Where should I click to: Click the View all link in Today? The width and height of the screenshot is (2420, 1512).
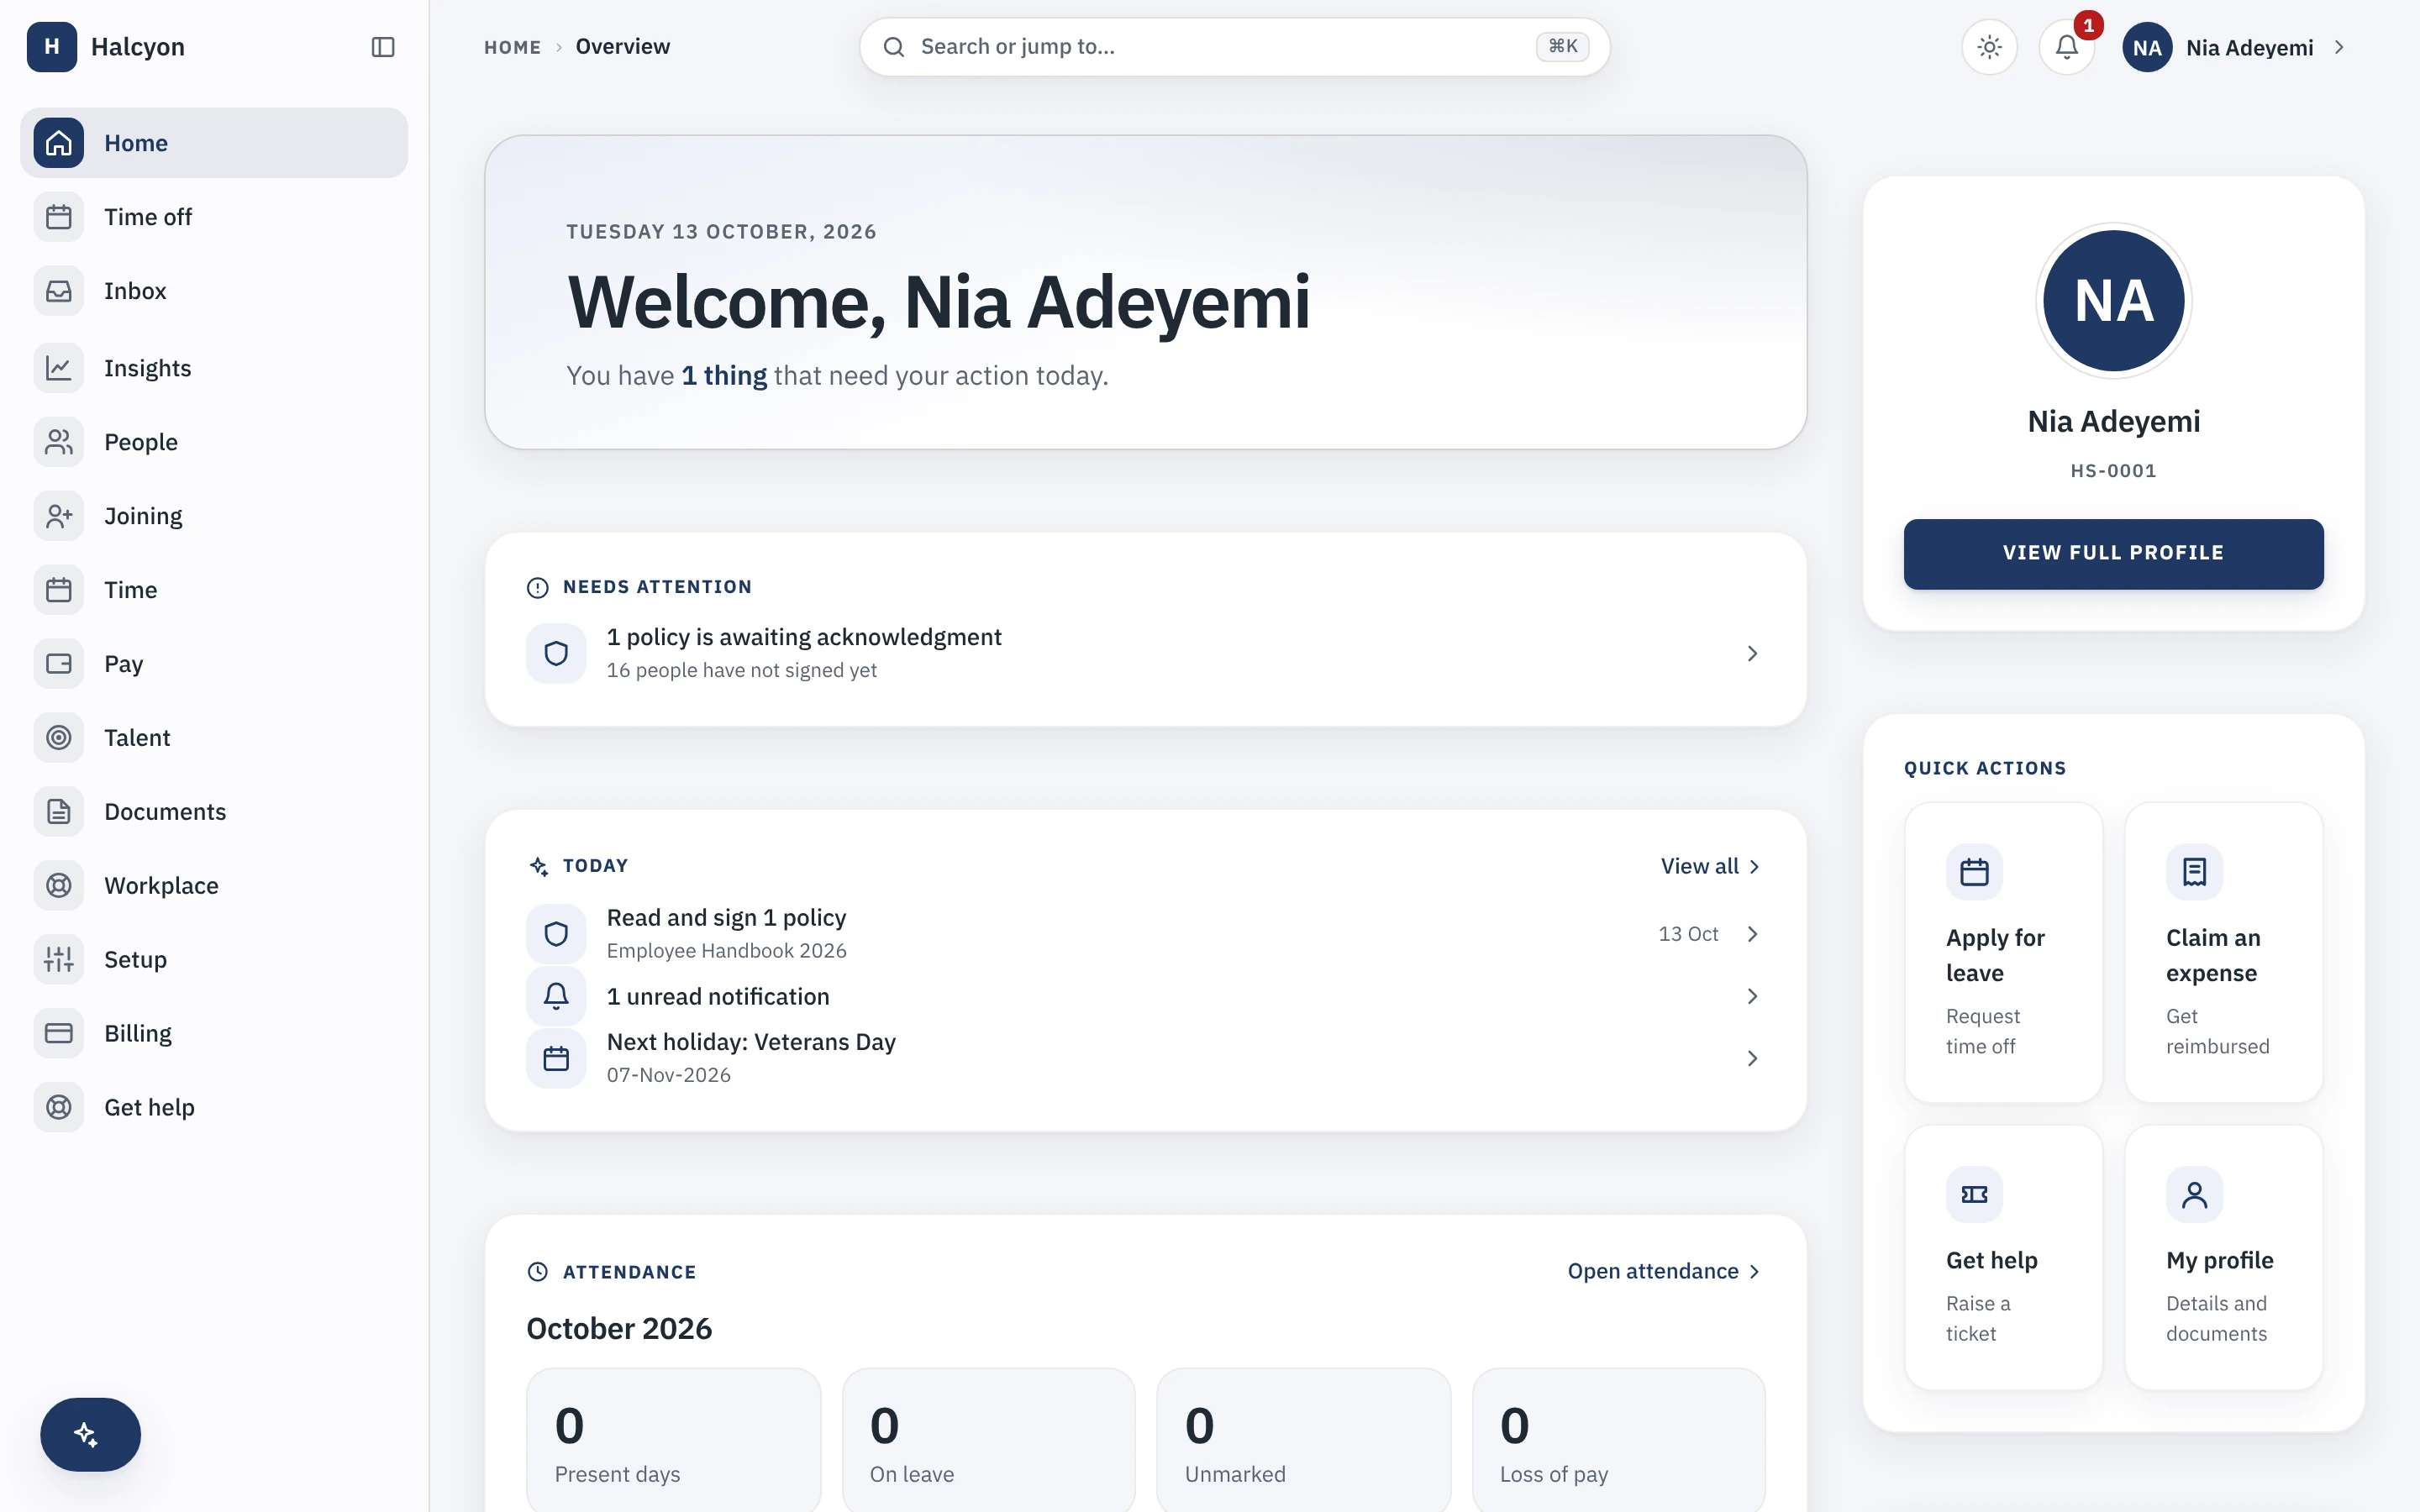coord(1710,867)
